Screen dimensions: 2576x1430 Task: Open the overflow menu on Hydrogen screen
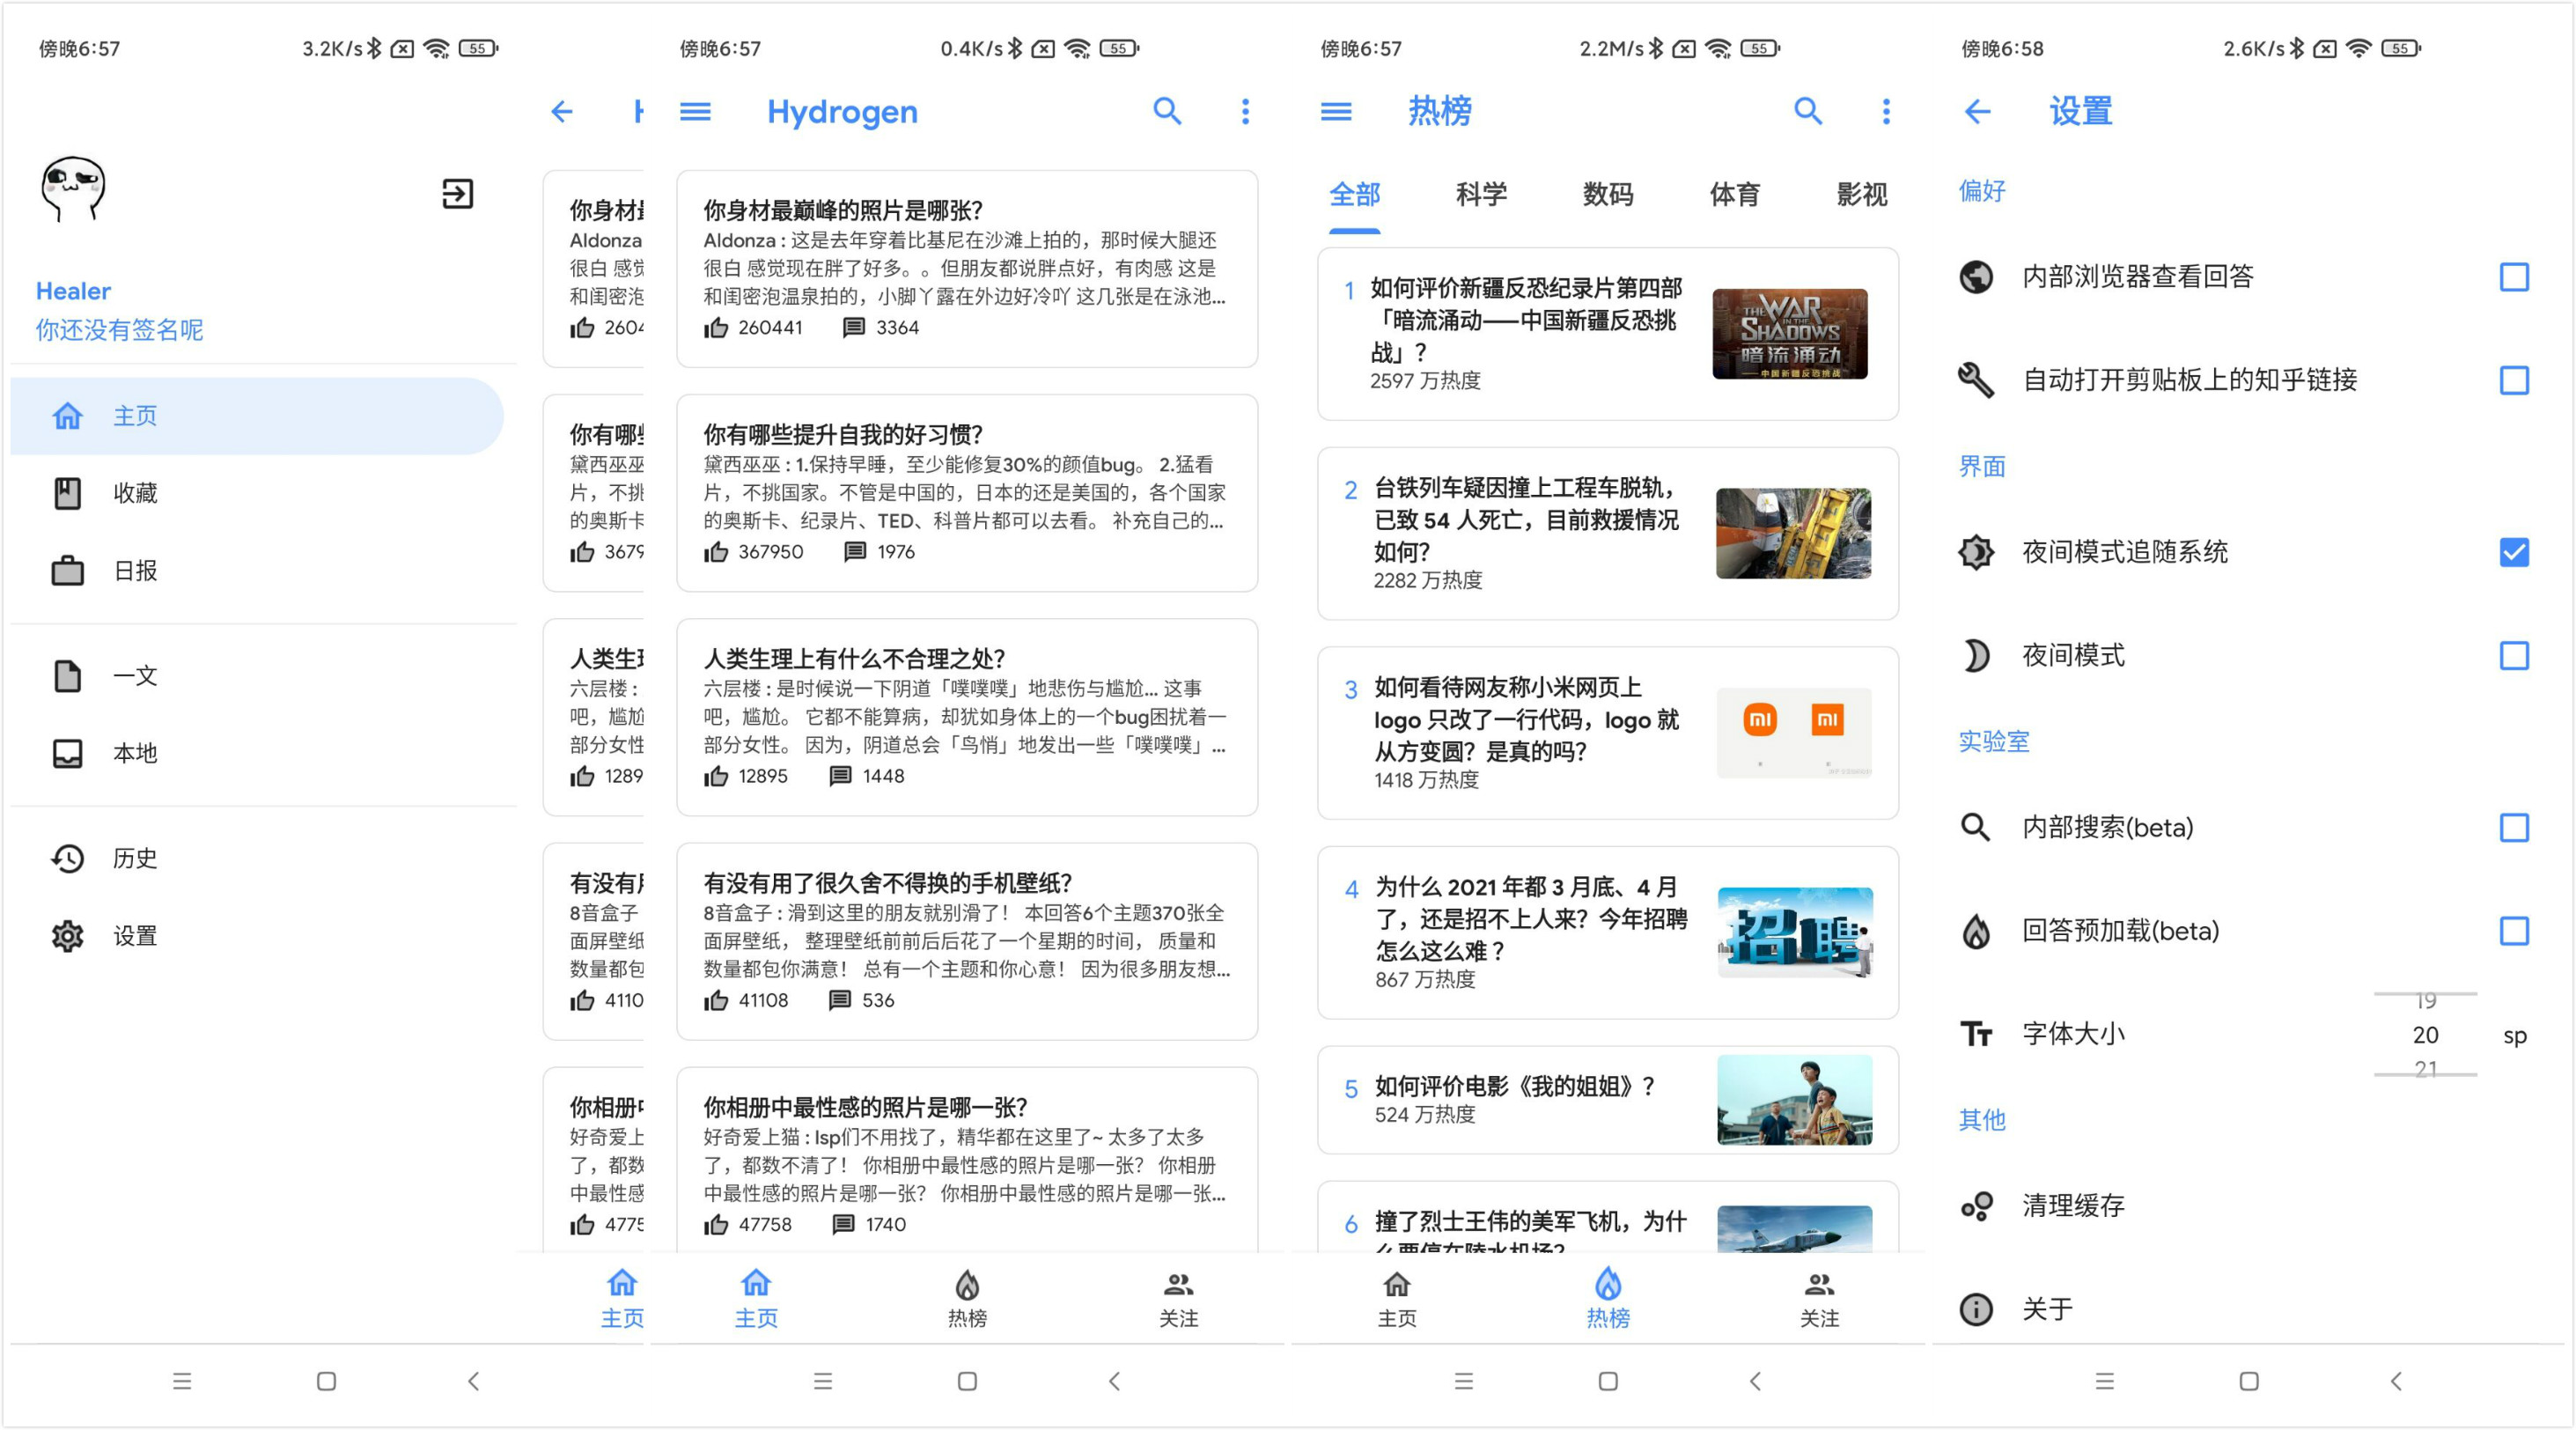pos(1245,111)
